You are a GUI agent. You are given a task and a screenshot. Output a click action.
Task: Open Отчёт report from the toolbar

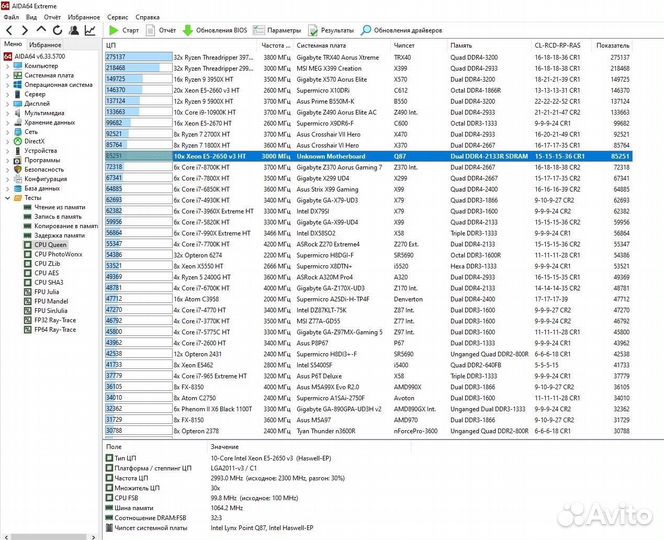click(160, 30)
